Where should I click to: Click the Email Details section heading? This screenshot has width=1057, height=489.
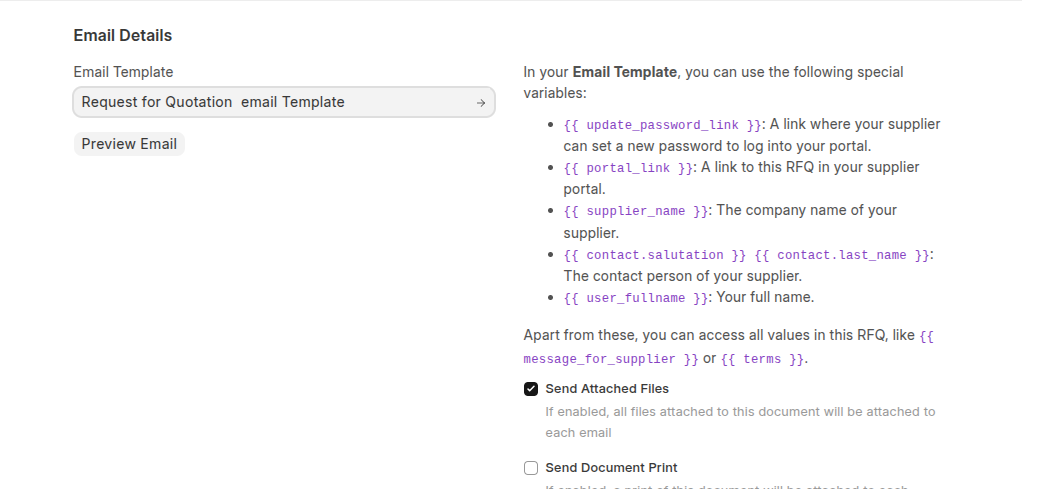(x=123, y=36)
